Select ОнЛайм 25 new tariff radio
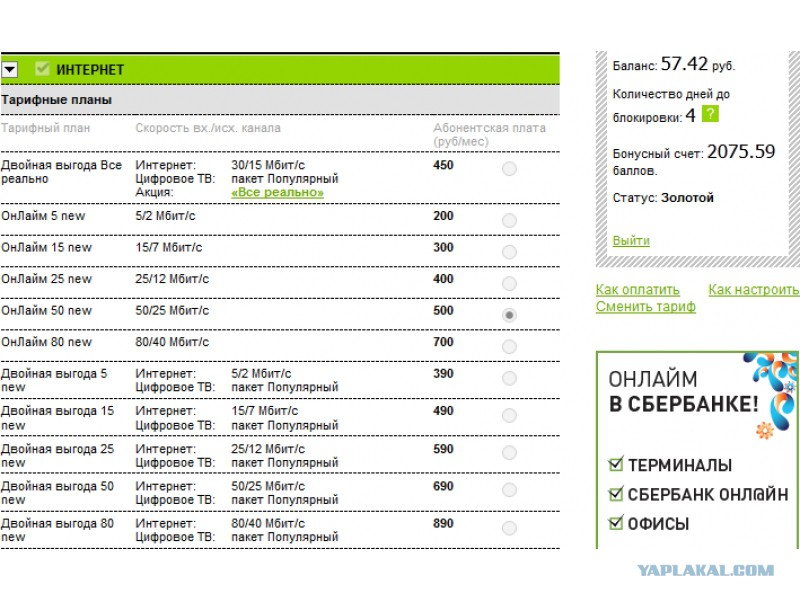This screenshot has height=600, width=800. 509,284
